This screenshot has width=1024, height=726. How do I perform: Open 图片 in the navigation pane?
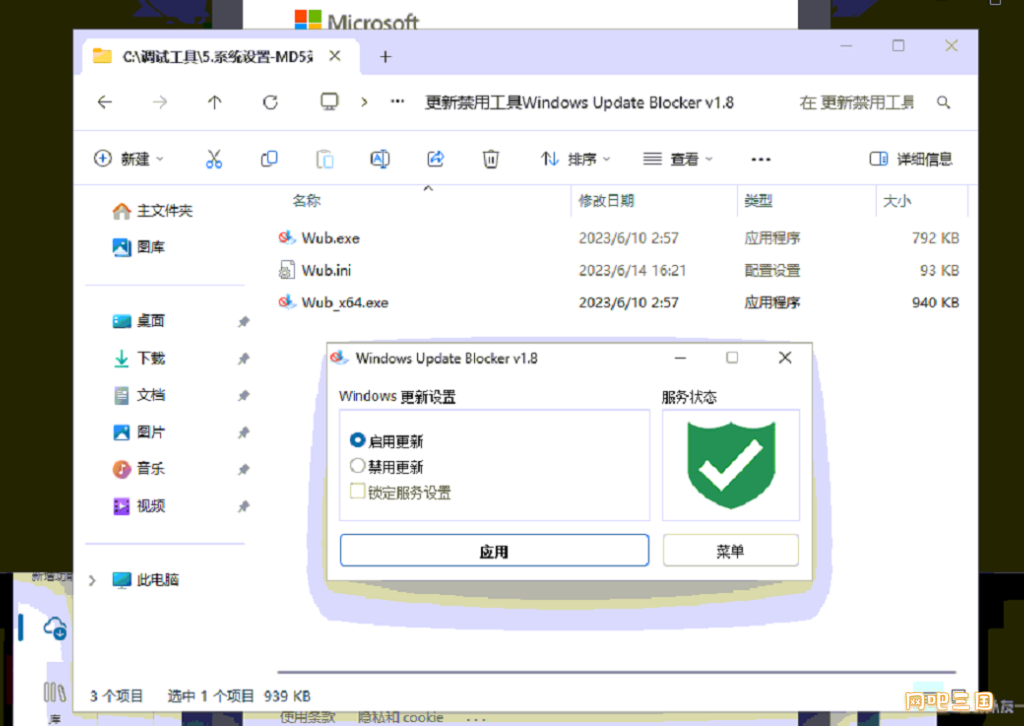pyautogui.click(x=138, y=432)
